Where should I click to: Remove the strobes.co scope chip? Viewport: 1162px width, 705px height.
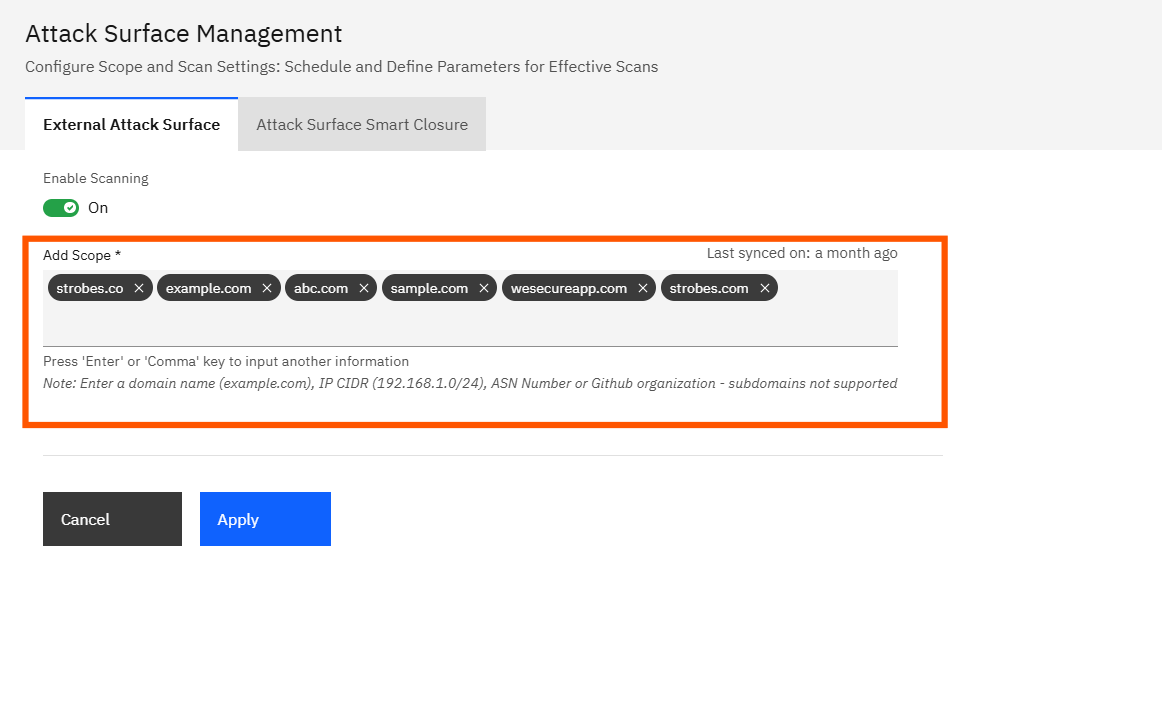(x=139, y=288)
